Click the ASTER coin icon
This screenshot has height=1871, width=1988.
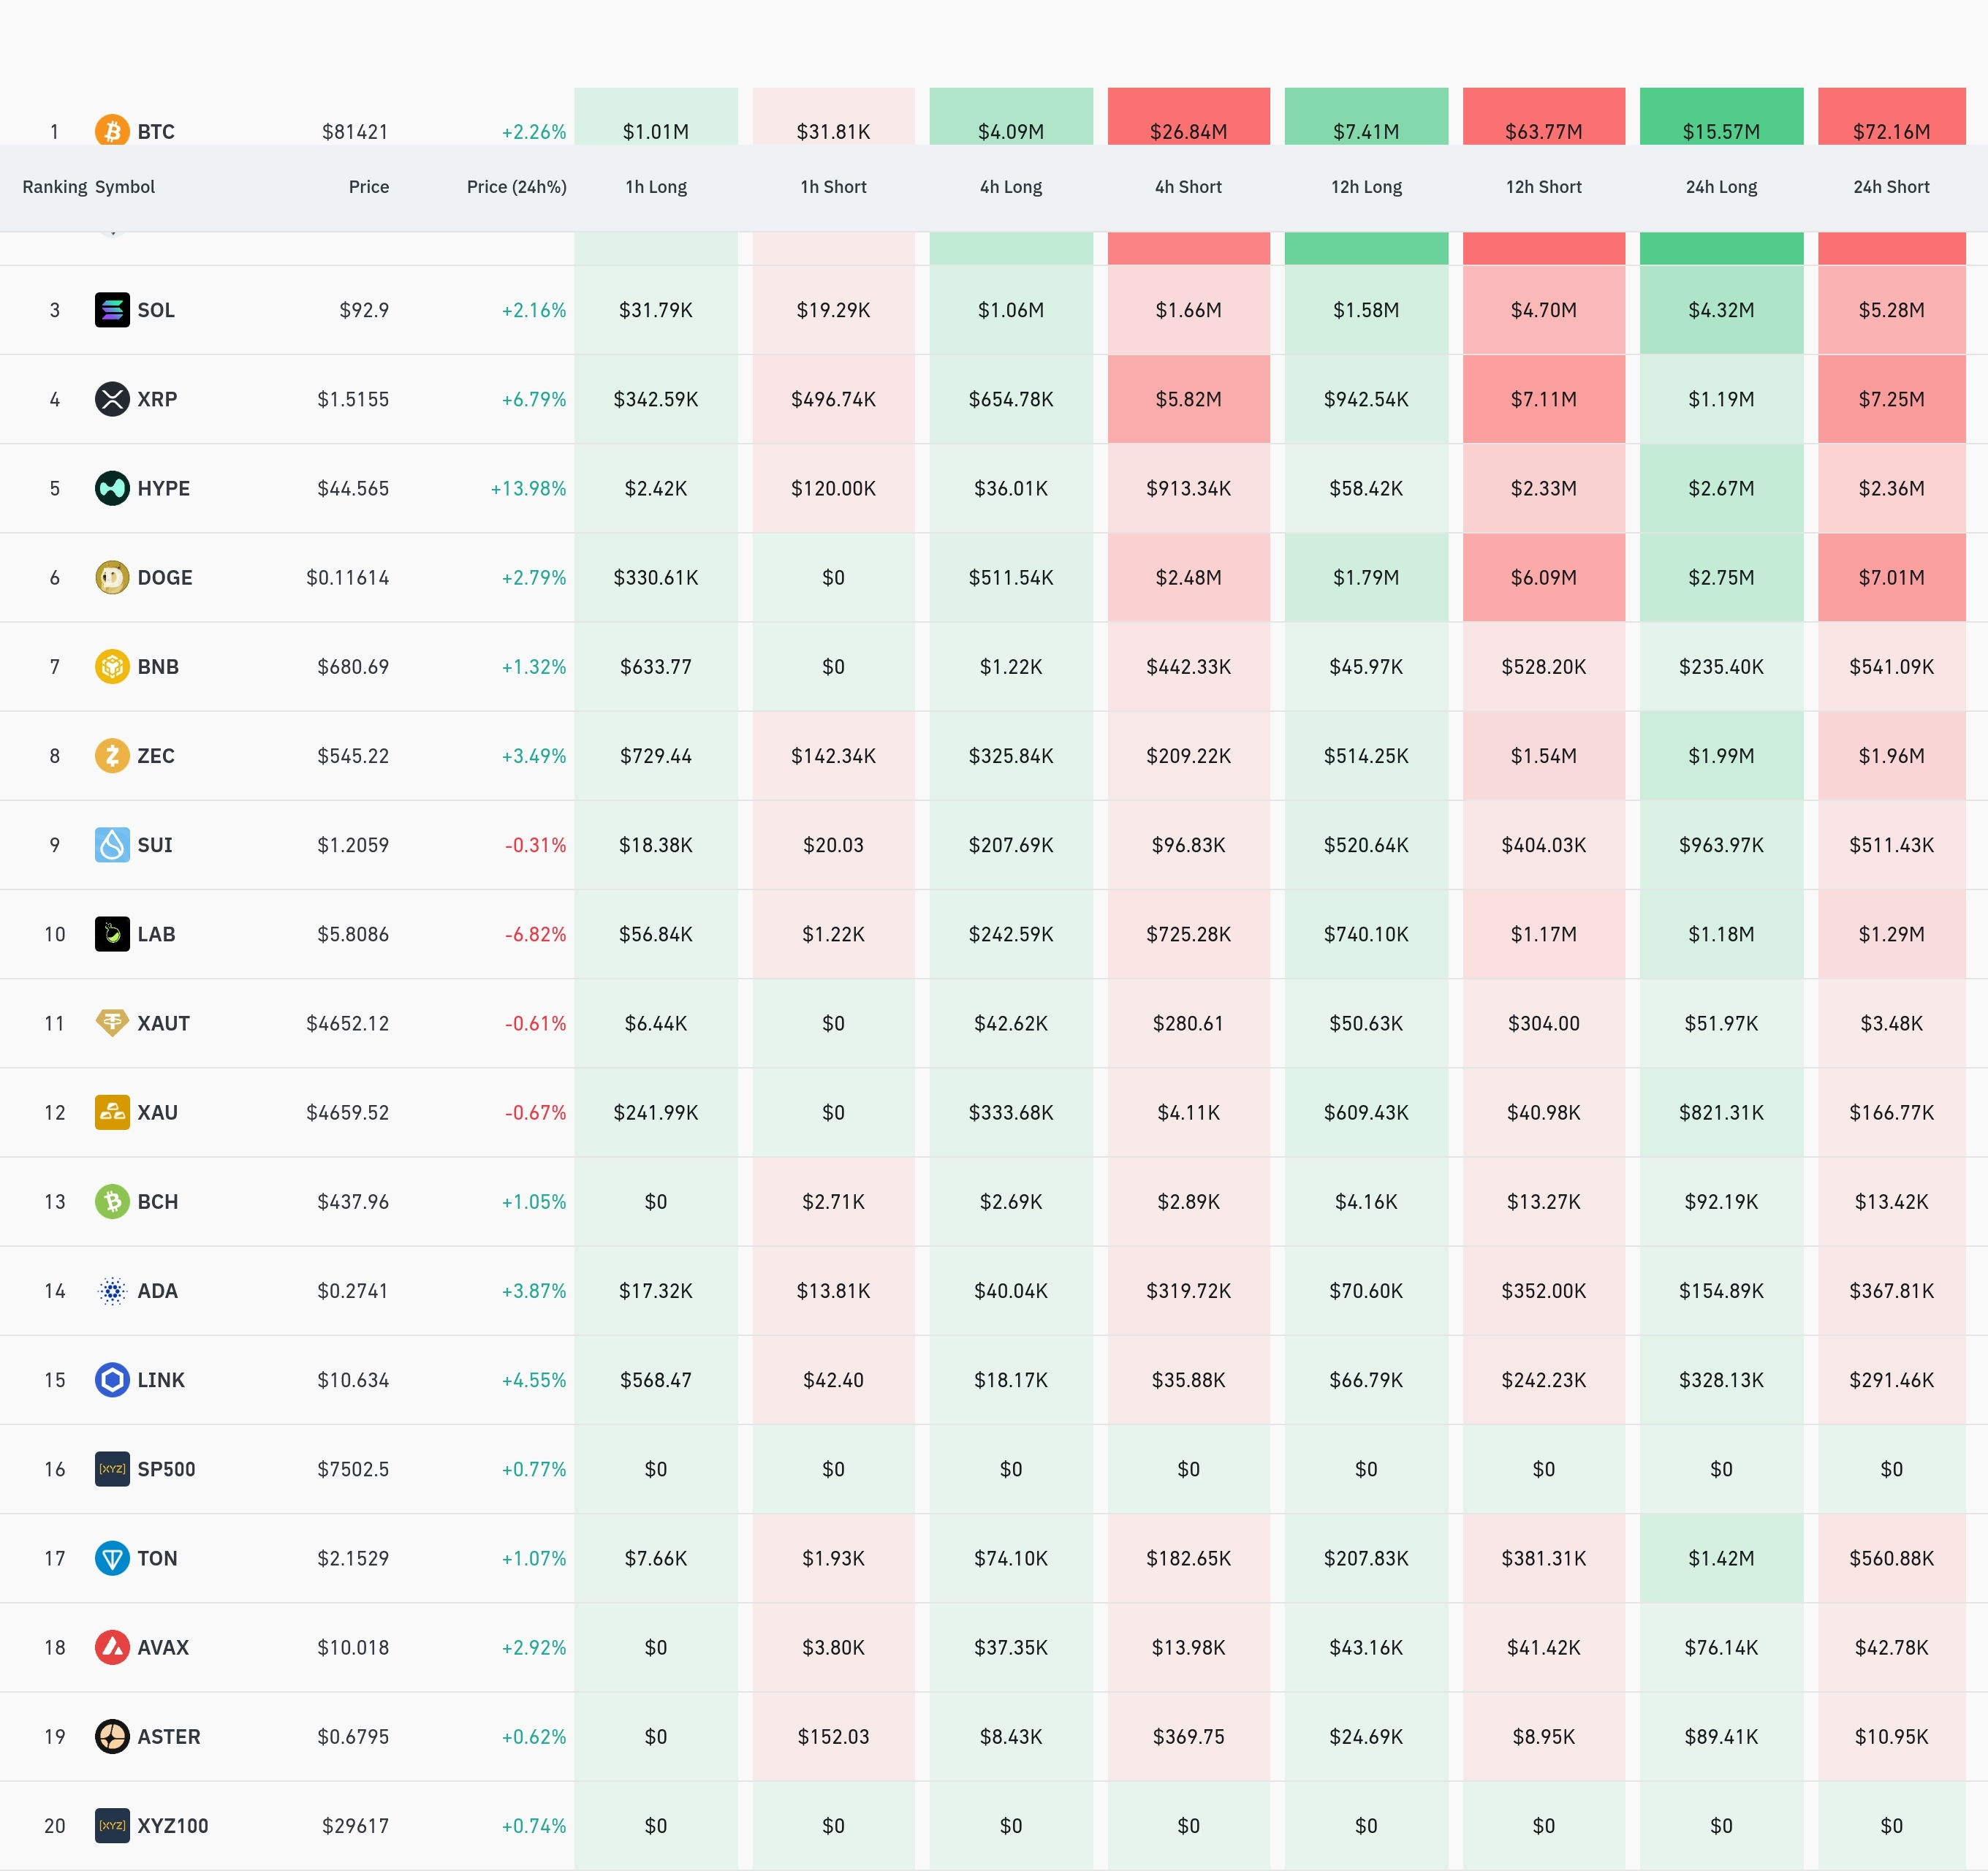point(112,1736)
